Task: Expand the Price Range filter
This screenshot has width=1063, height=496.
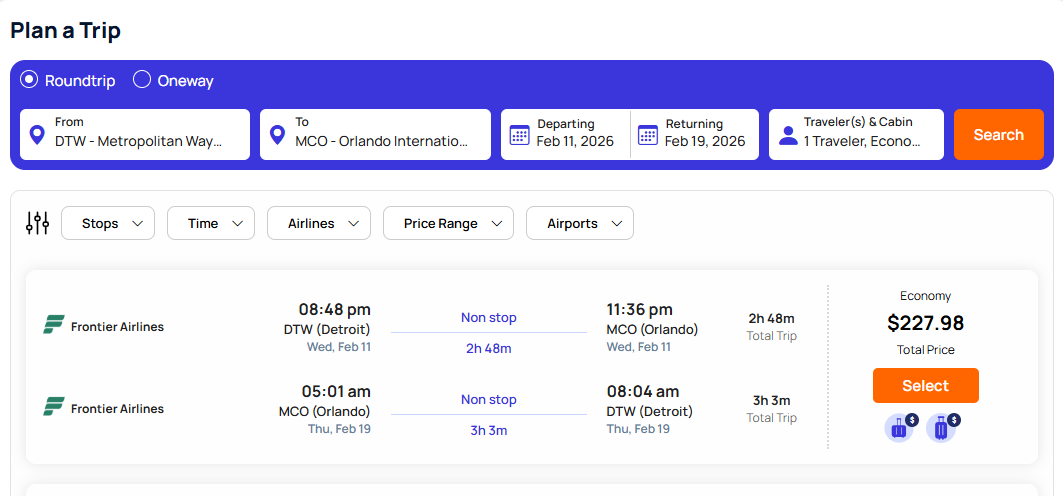Action: tap(448, 223)
